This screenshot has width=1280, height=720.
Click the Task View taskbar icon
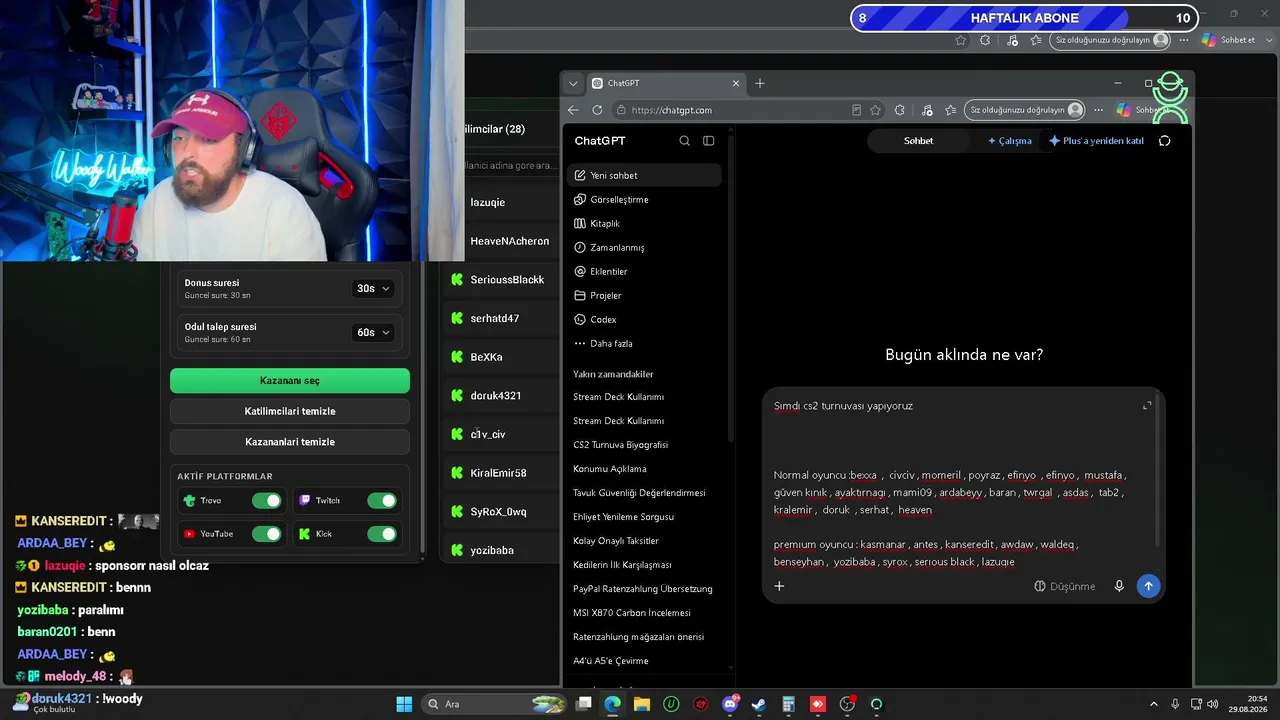[x=584, y=704]
